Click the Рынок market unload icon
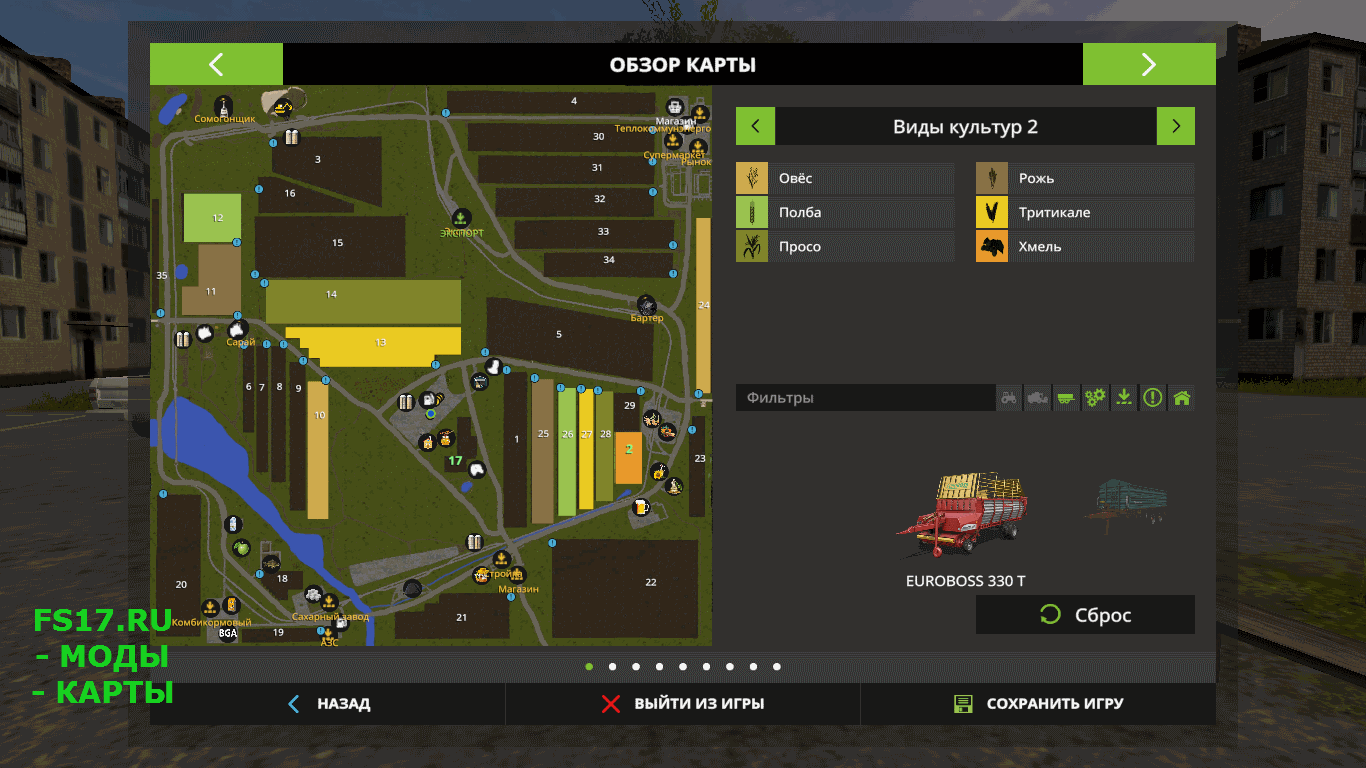Screen dimensions: 1366x768 tap(700, 146)
